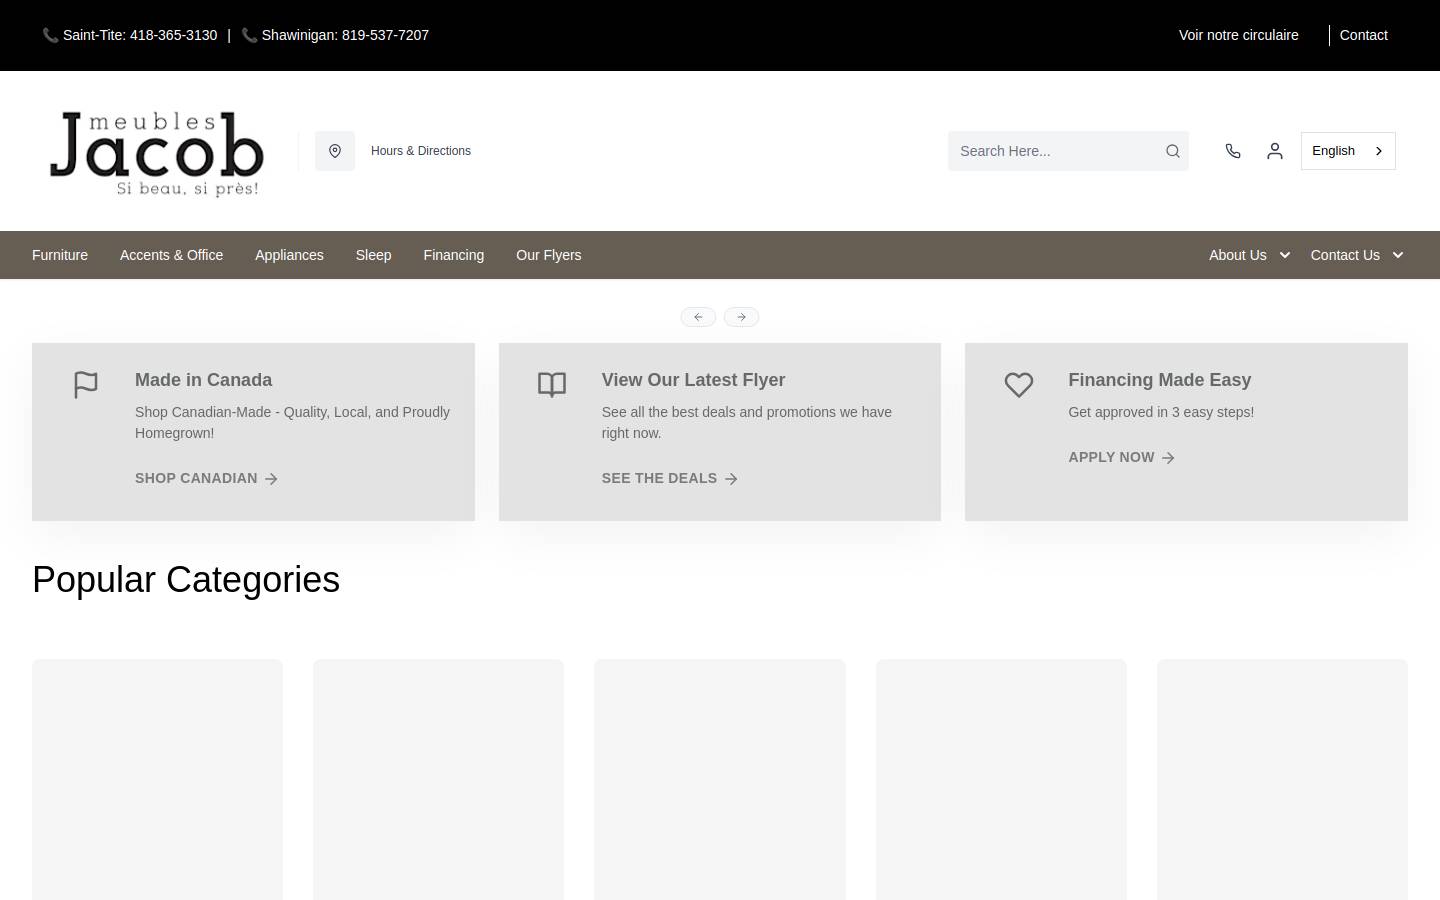Click APPLY NOW link
Image resolution: width=1440 pixels, height=900 pixels.
pyautogui.click(x=1122, y=457)
